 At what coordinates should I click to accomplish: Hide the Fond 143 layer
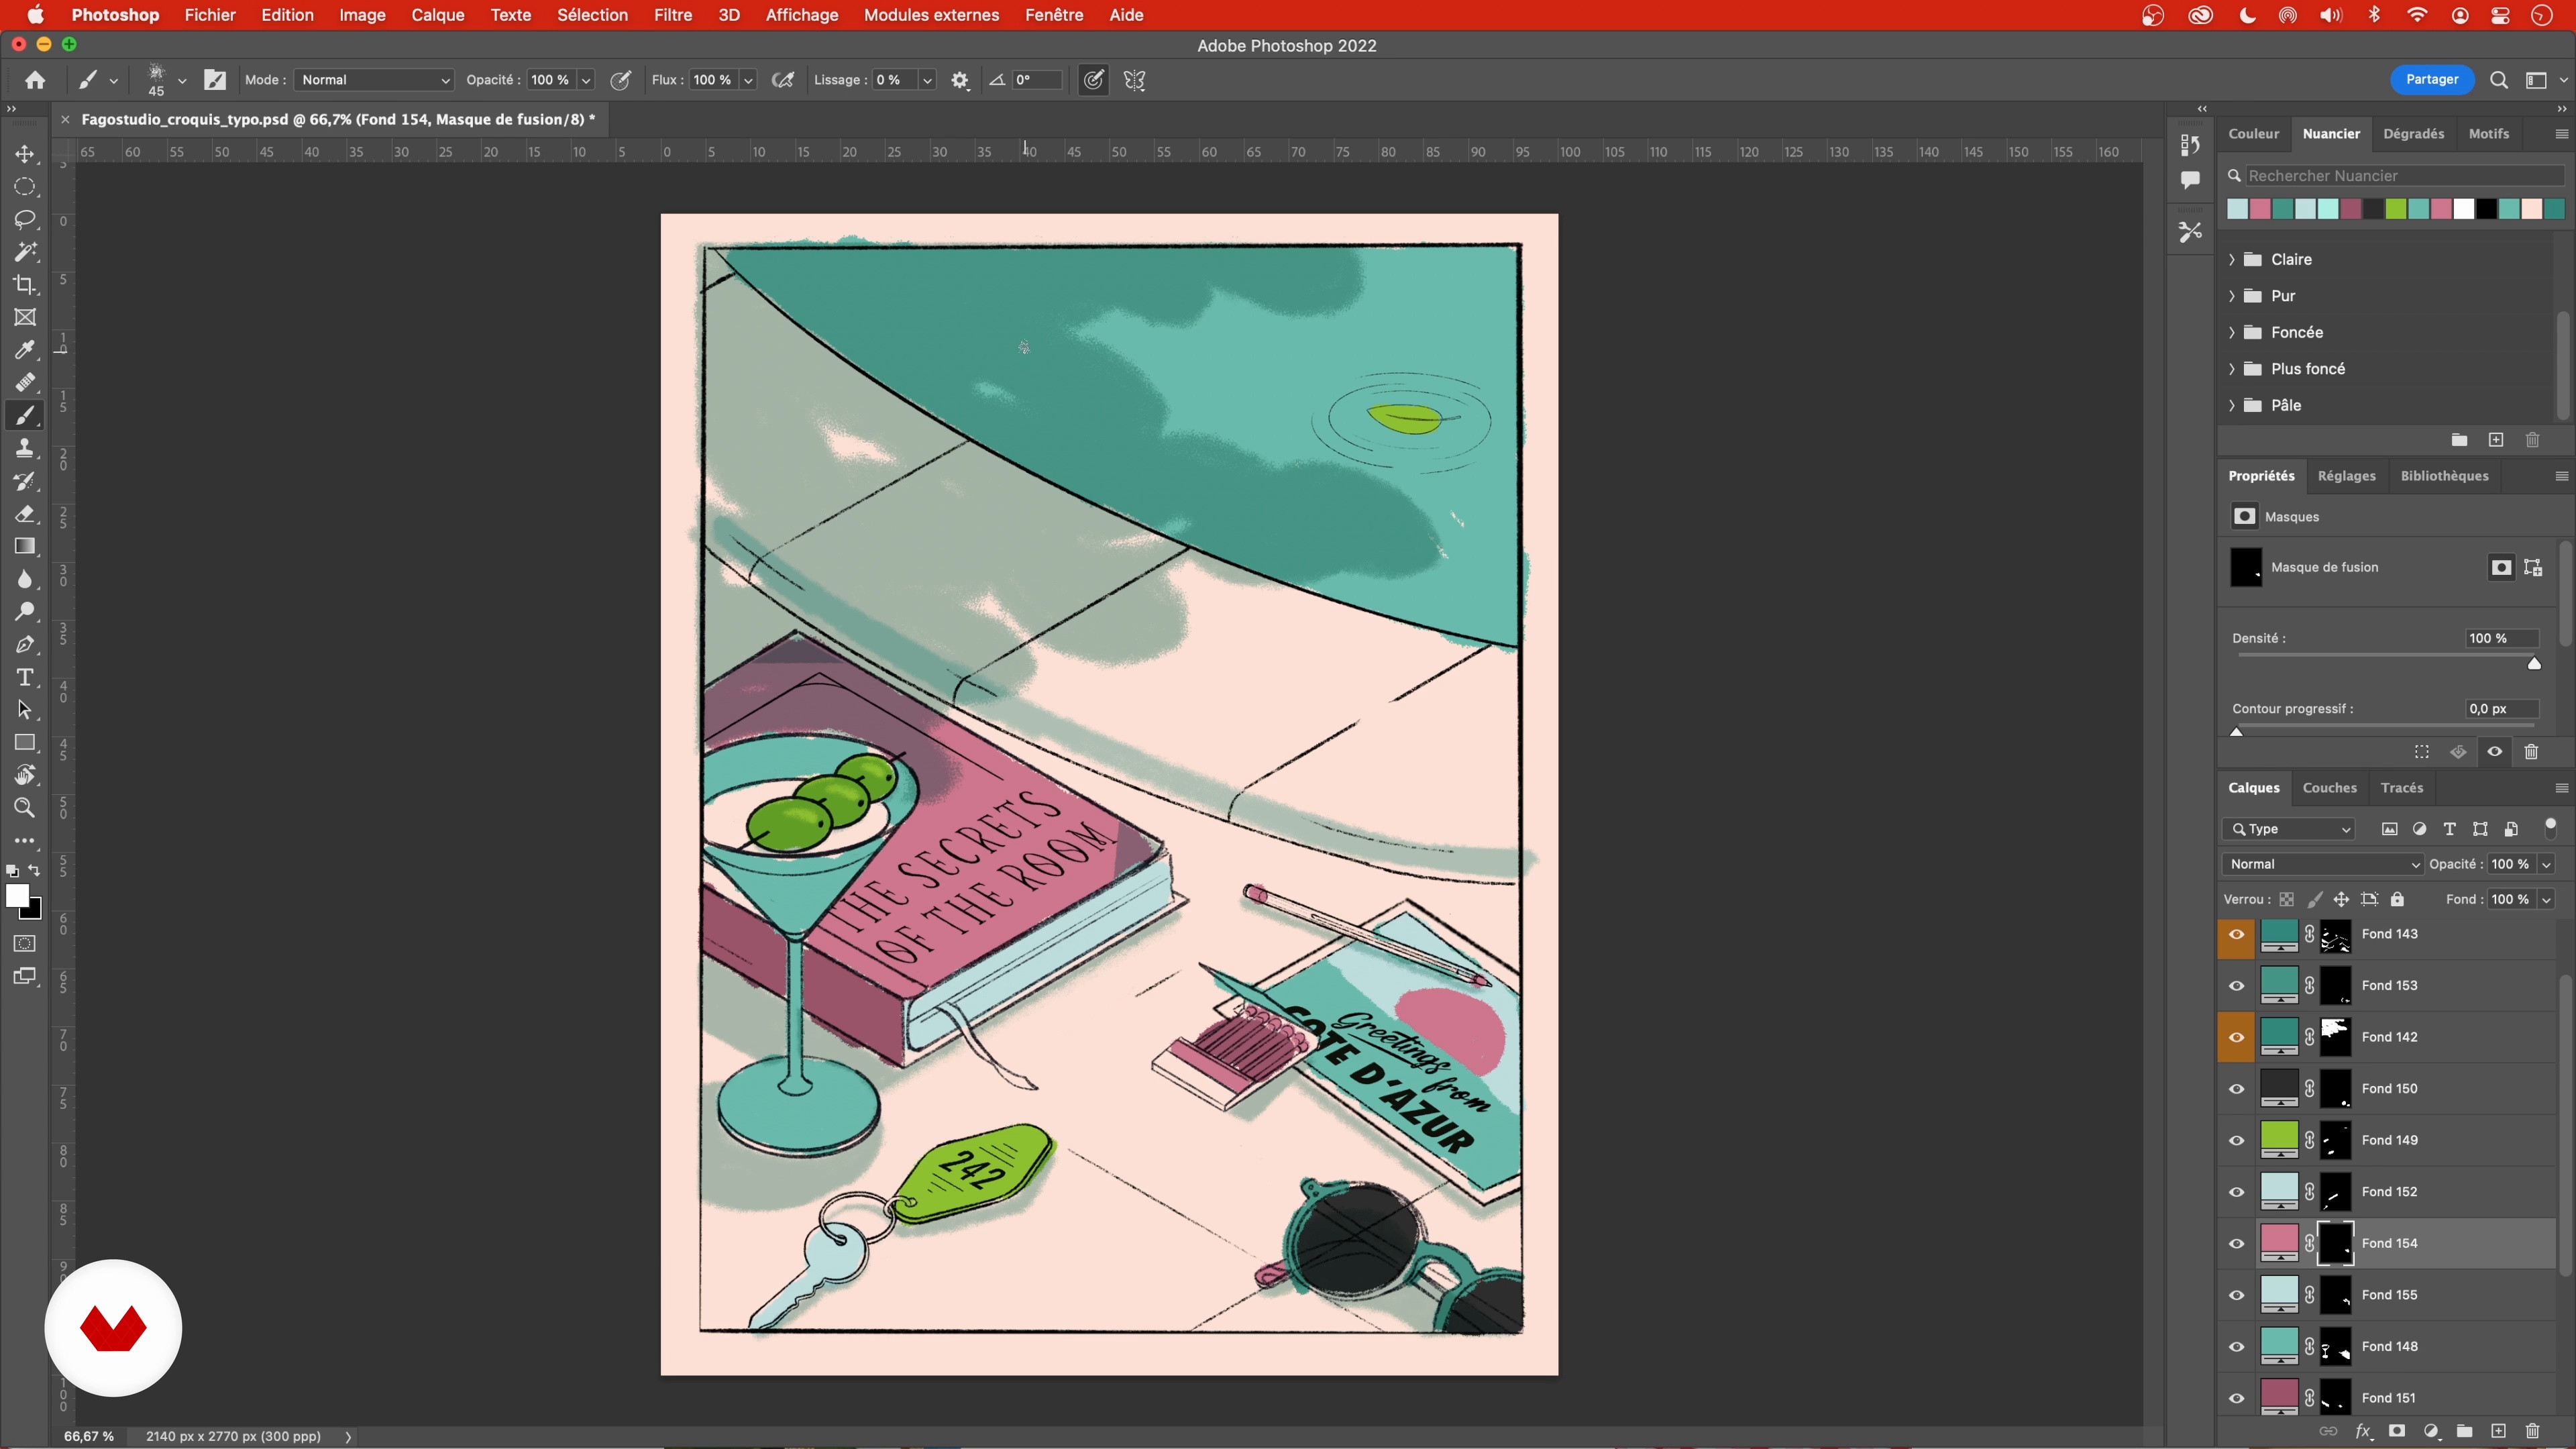click(x=2237, y=934)
